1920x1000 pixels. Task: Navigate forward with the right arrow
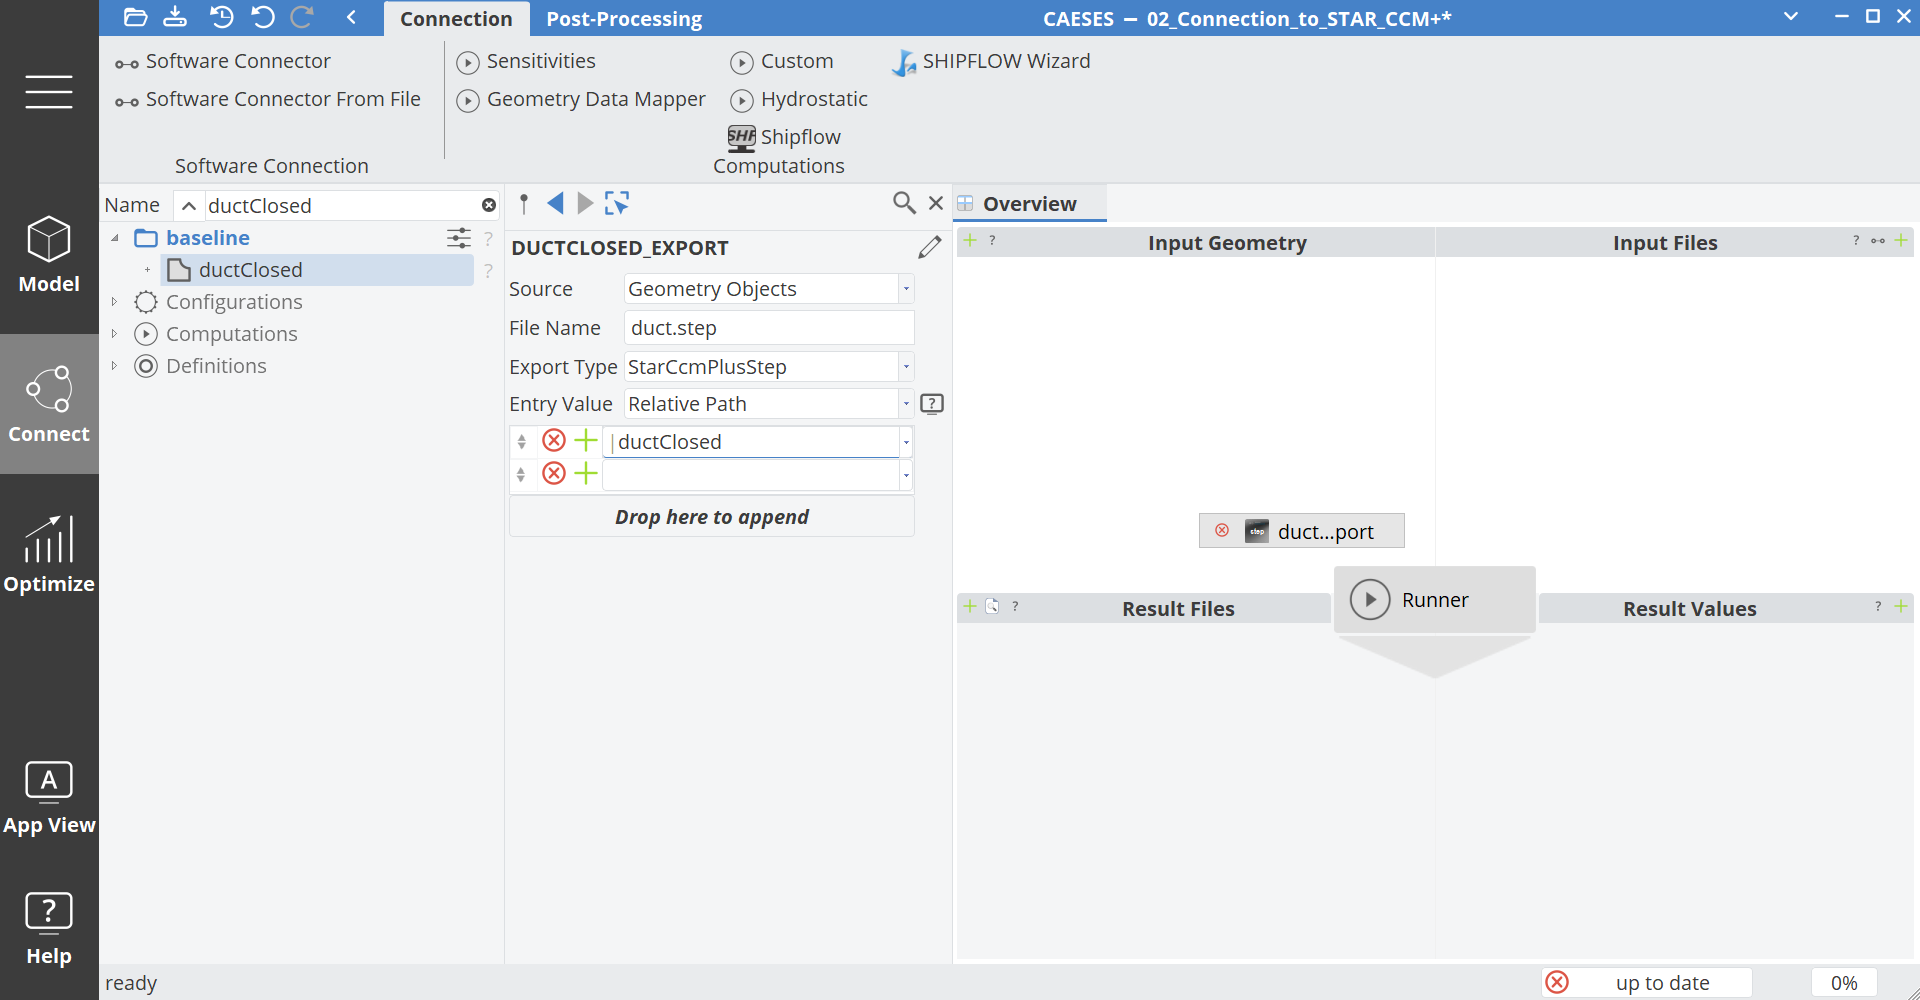pyautogui.click(x=585, y=204)
